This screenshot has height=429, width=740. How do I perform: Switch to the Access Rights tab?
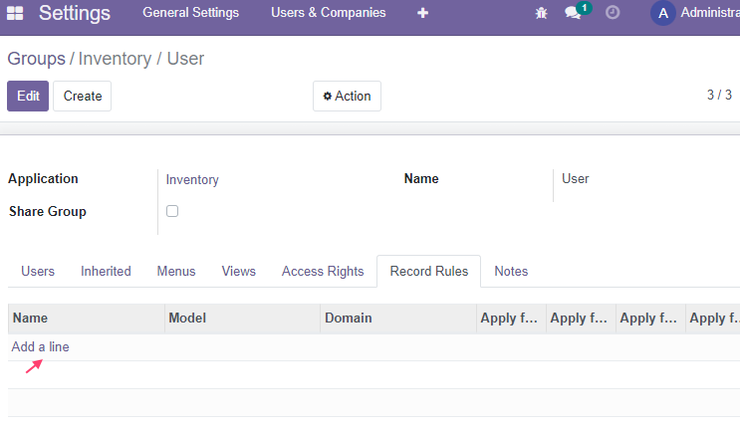click(323, 271)
